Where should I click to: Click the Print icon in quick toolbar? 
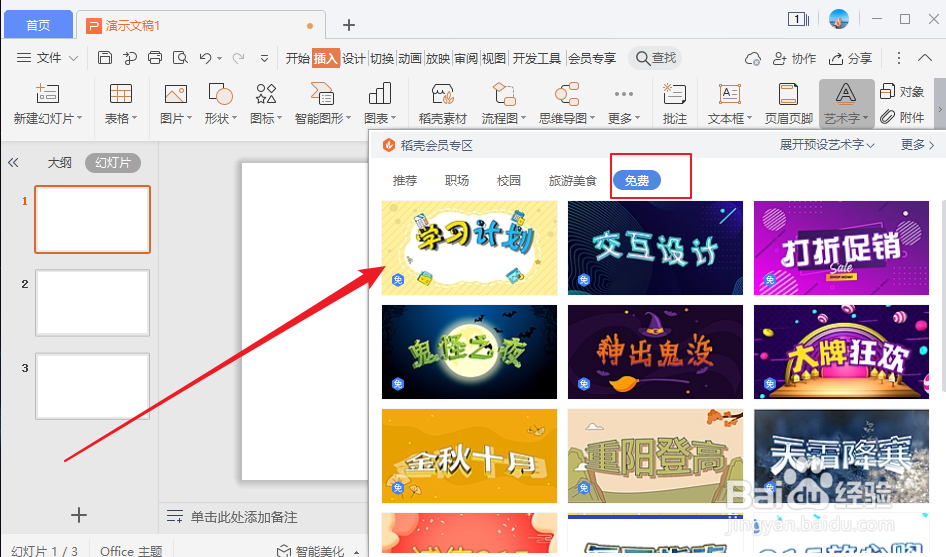(x=155, y=58)
